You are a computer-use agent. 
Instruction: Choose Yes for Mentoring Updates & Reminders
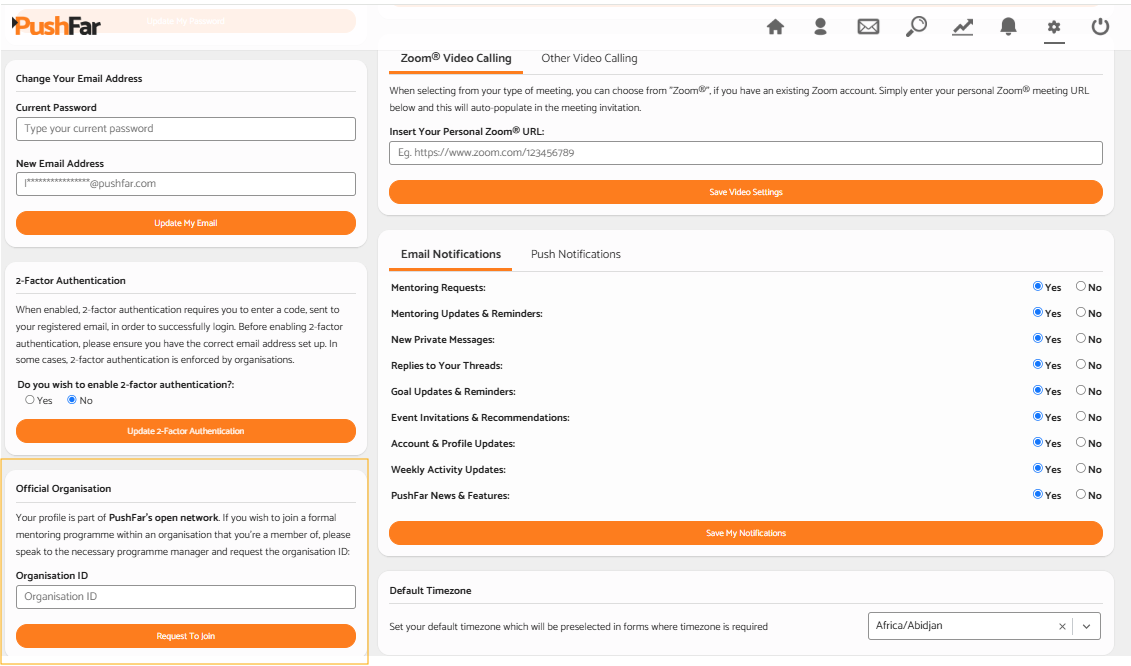(1037, 312)
